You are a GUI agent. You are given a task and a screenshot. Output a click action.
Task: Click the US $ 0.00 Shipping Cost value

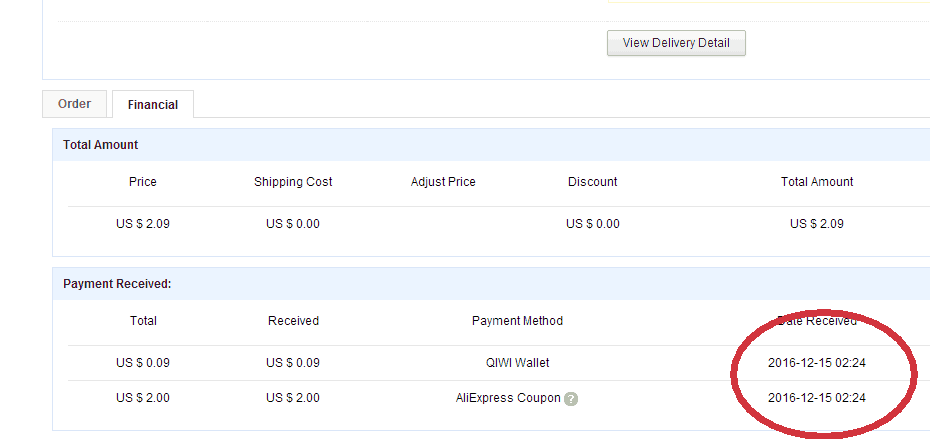pos(293,224)
